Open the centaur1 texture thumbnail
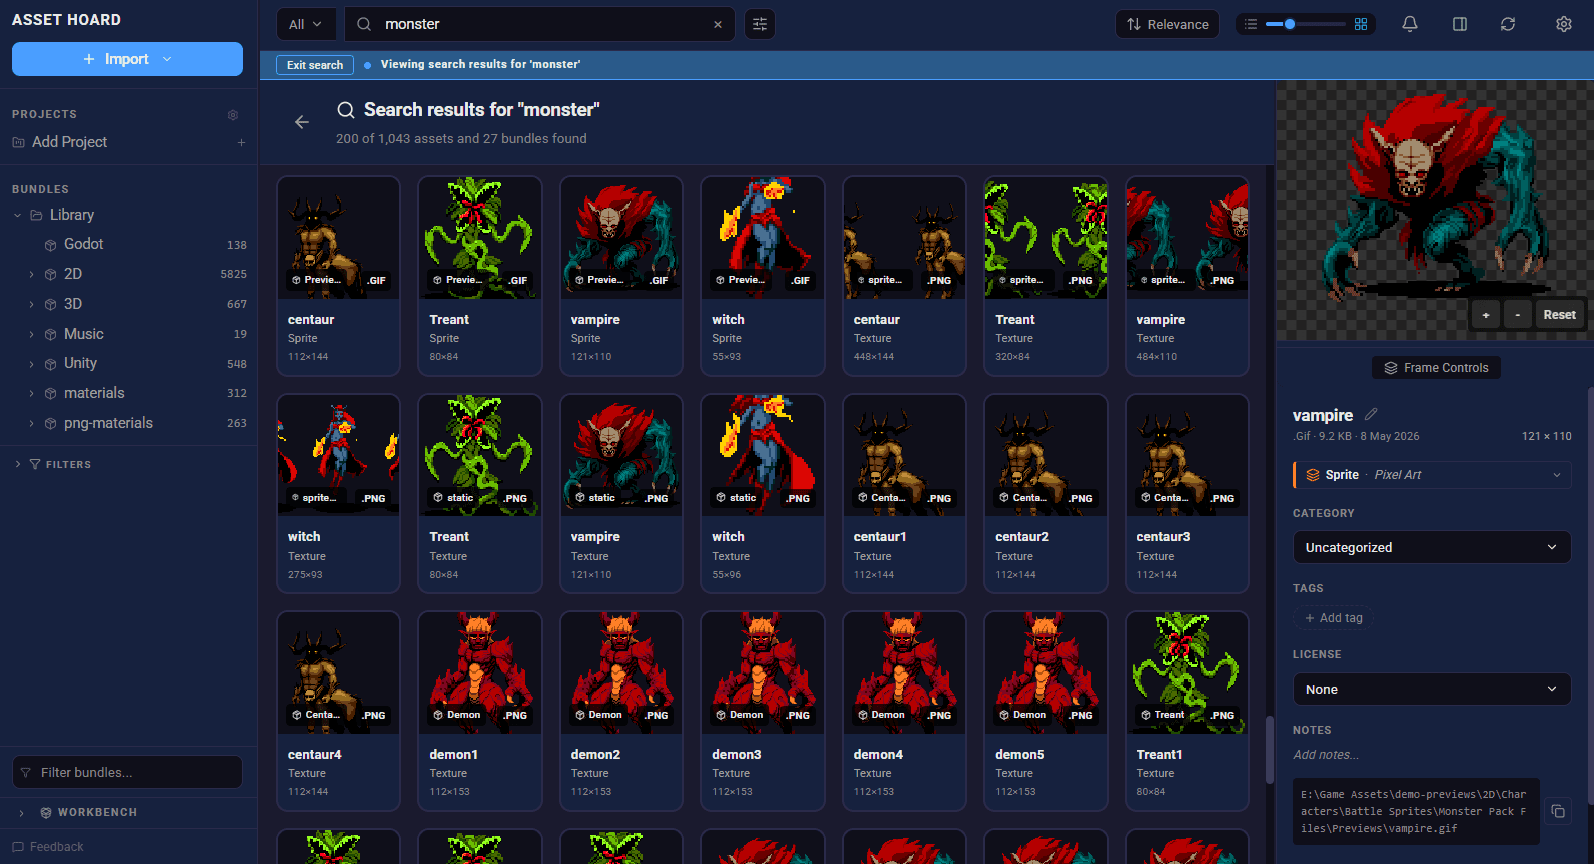The image size is (1594, 864). pos(904,455)
